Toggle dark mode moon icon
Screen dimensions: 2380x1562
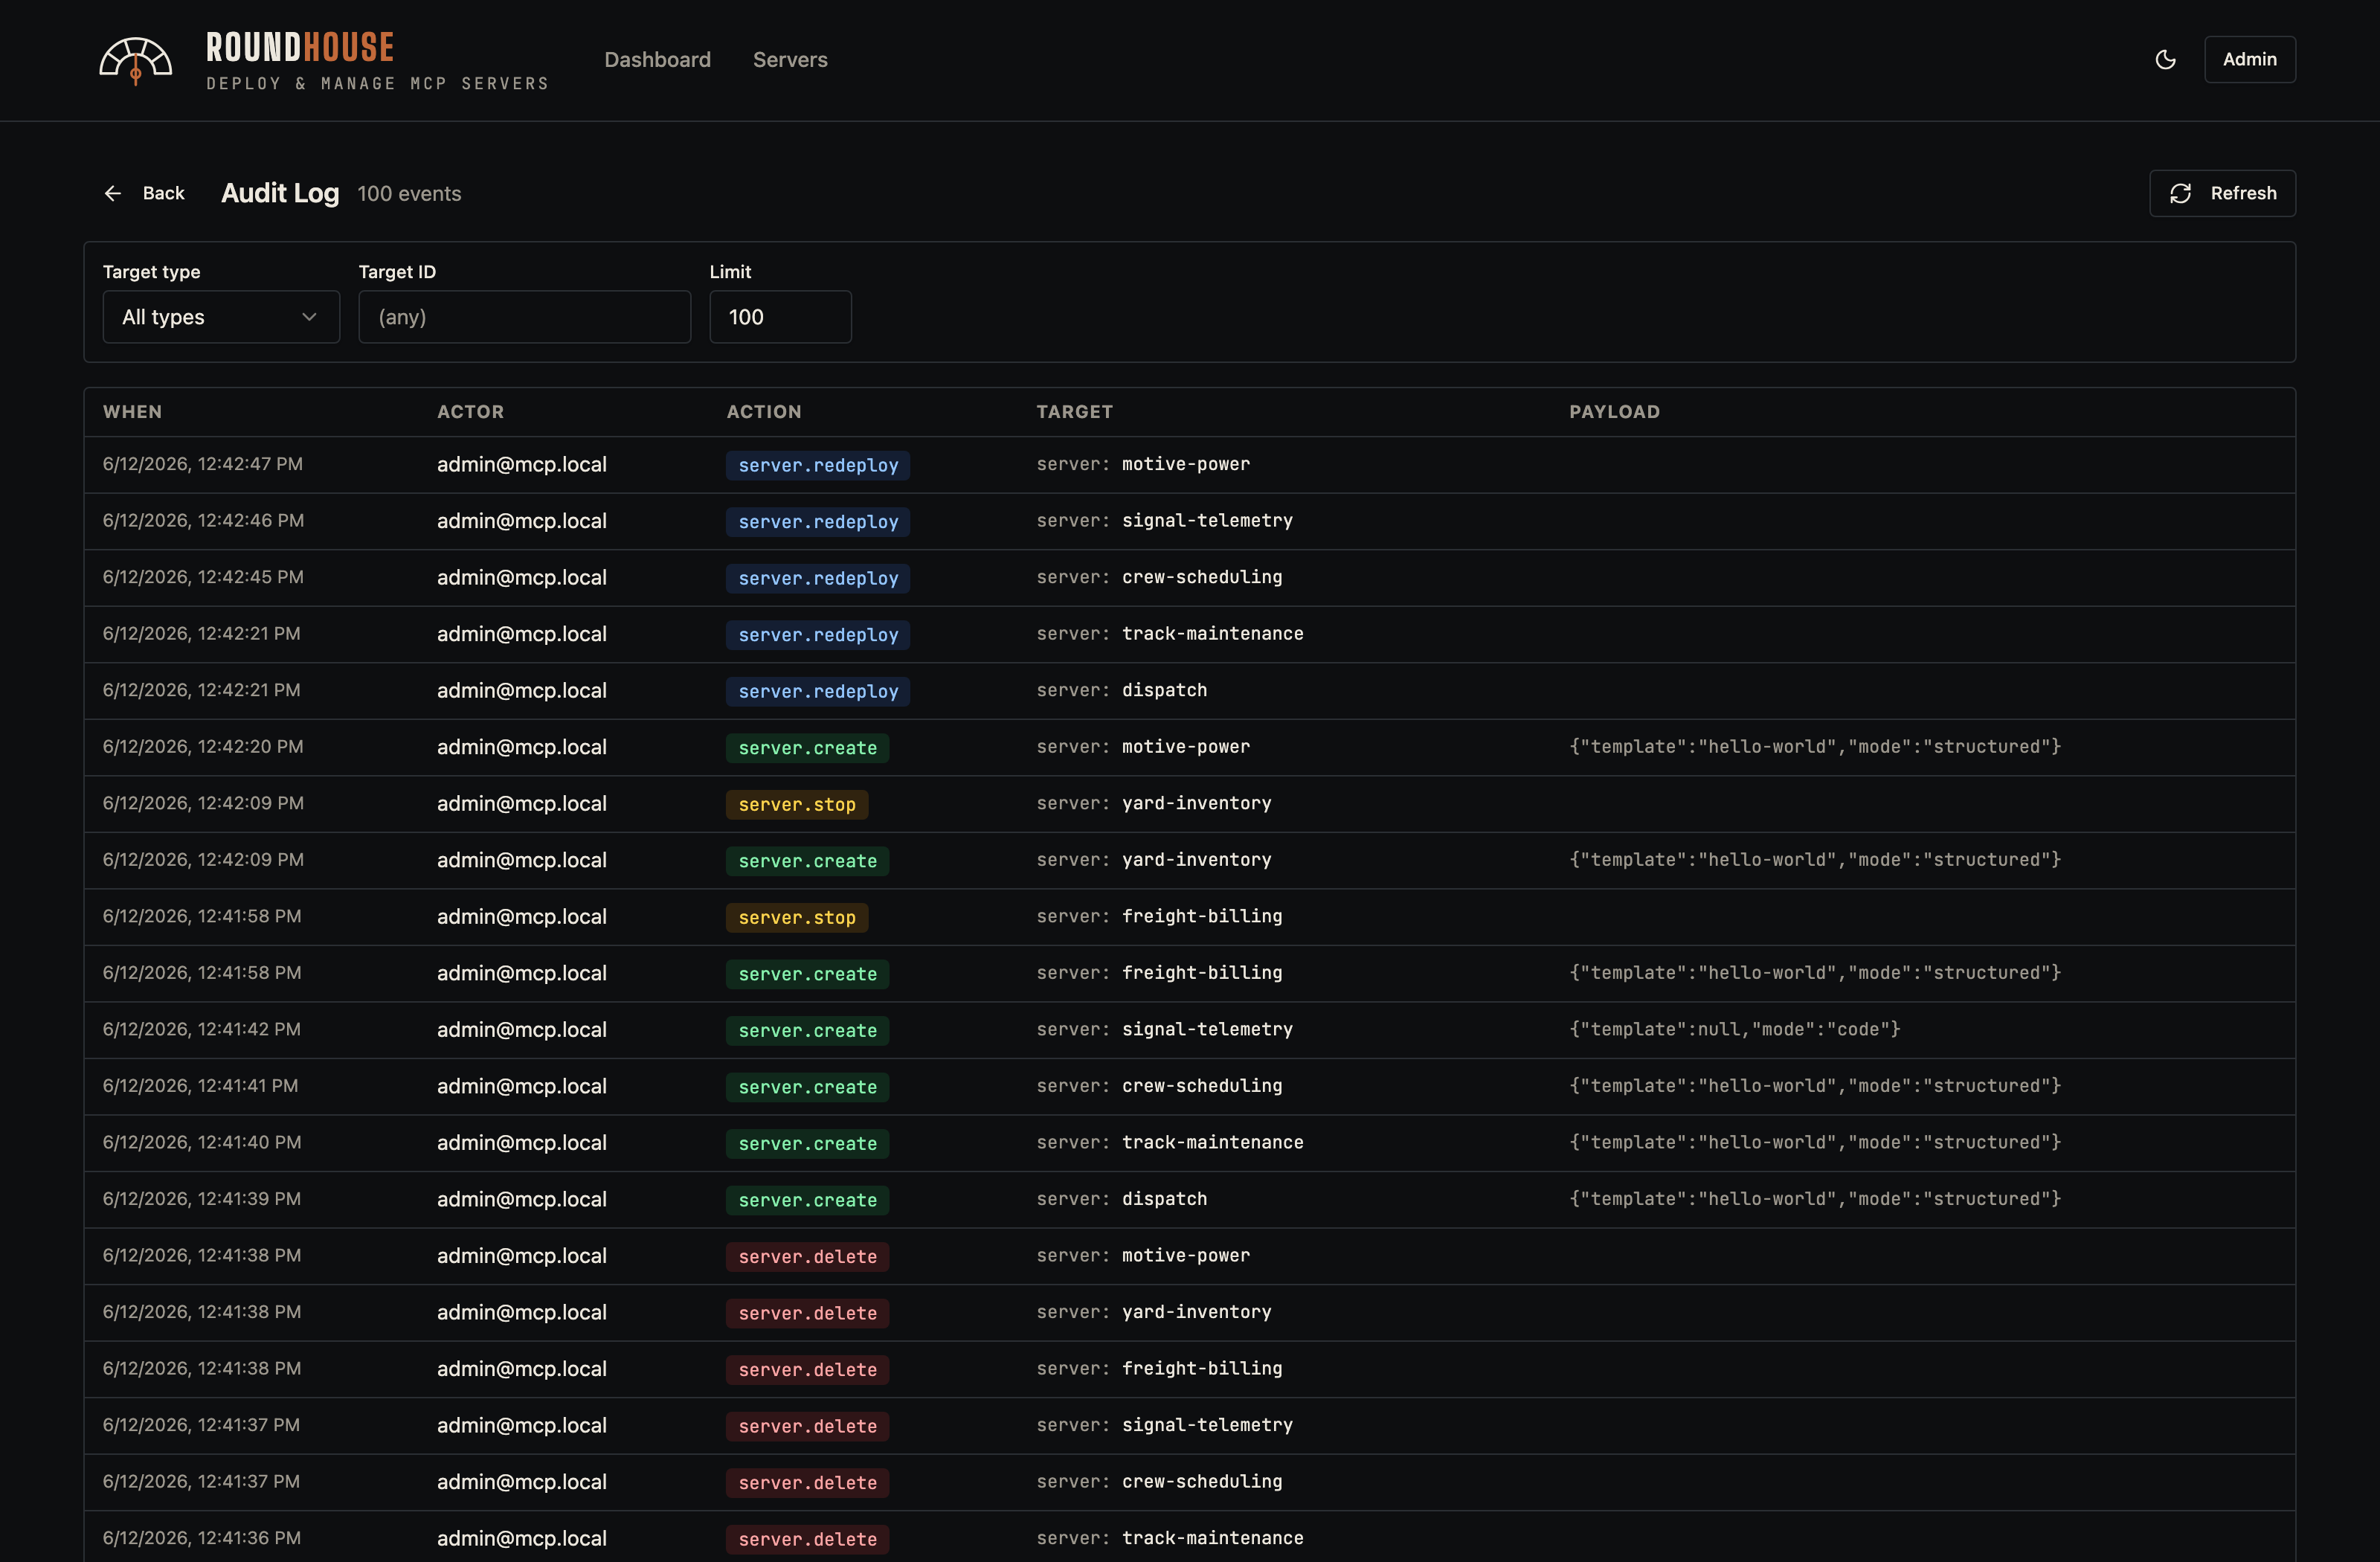point(2165,60)
